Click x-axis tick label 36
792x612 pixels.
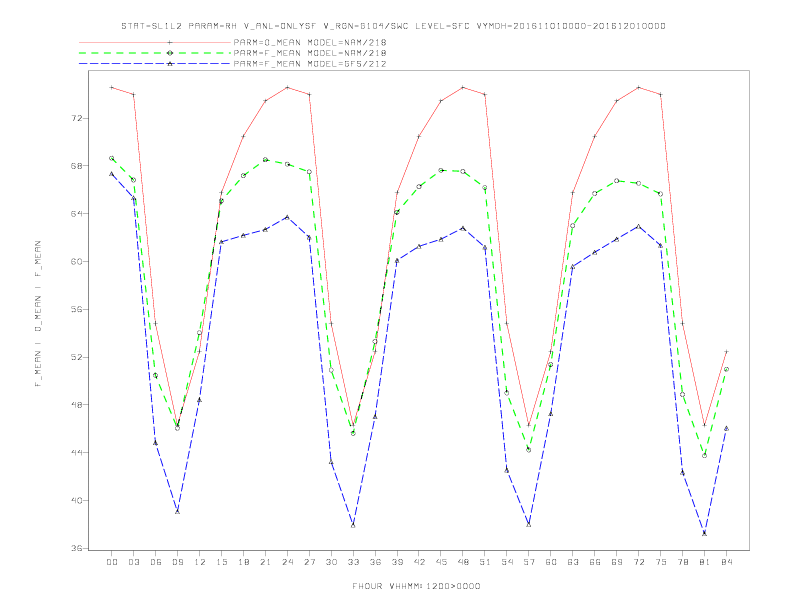(x=375, y=562)
